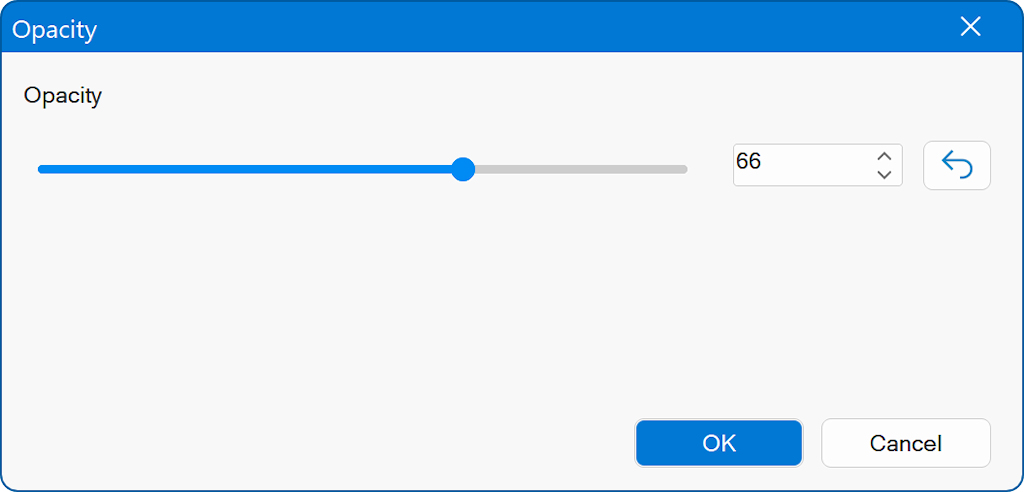Close the Opacity dialog with X
This screenshot has height=492, width=1024.
point(970,27)
